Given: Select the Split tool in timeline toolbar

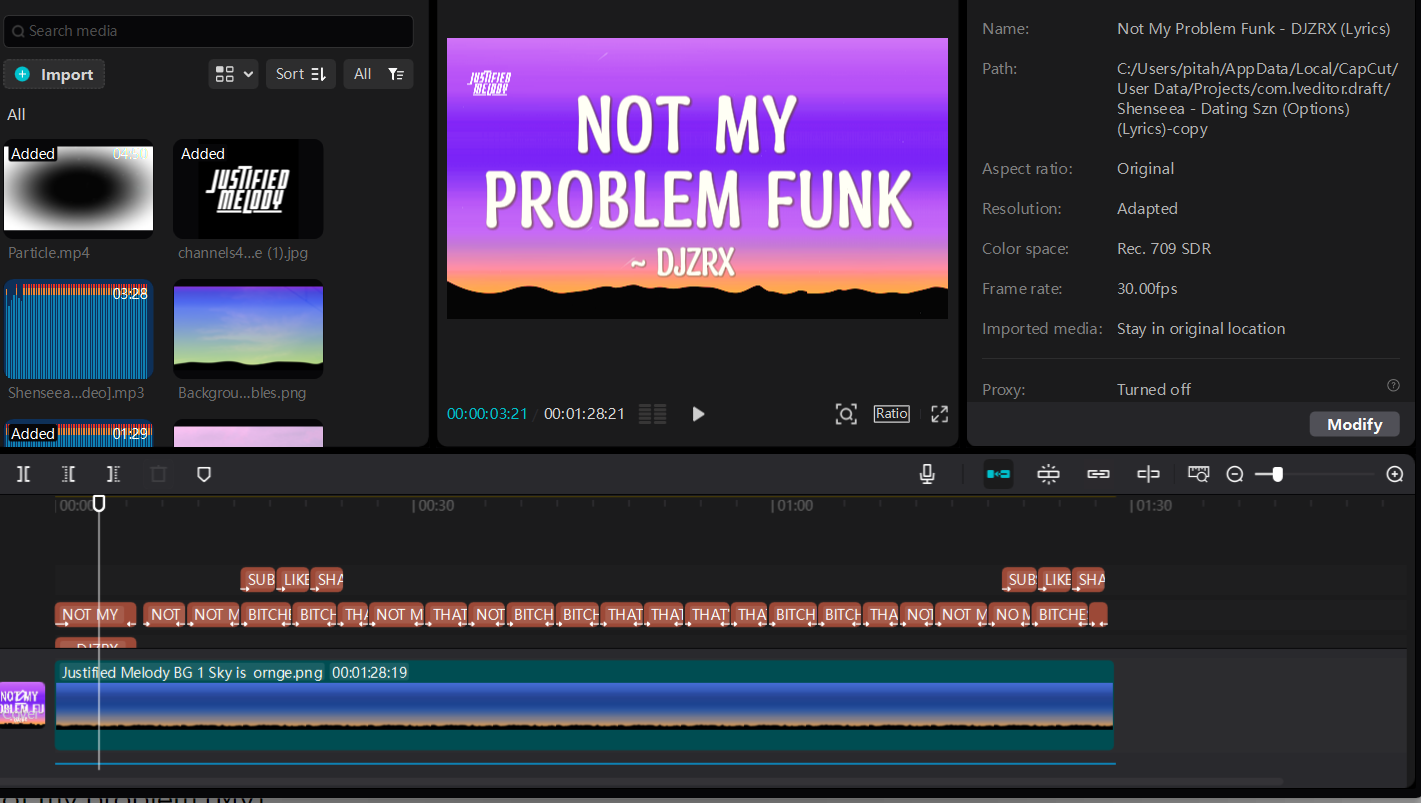Looking at the screenshot, I should 23,474.
